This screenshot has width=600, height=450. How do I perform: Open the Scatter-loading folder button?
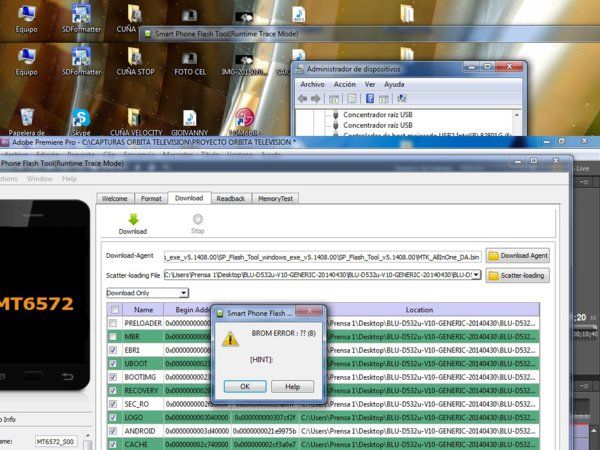tap(518, 276)
